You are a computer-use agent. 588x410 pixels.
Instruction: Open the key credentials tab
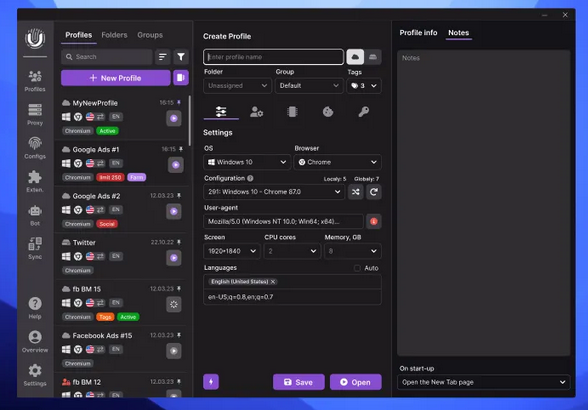click(363, 111)
